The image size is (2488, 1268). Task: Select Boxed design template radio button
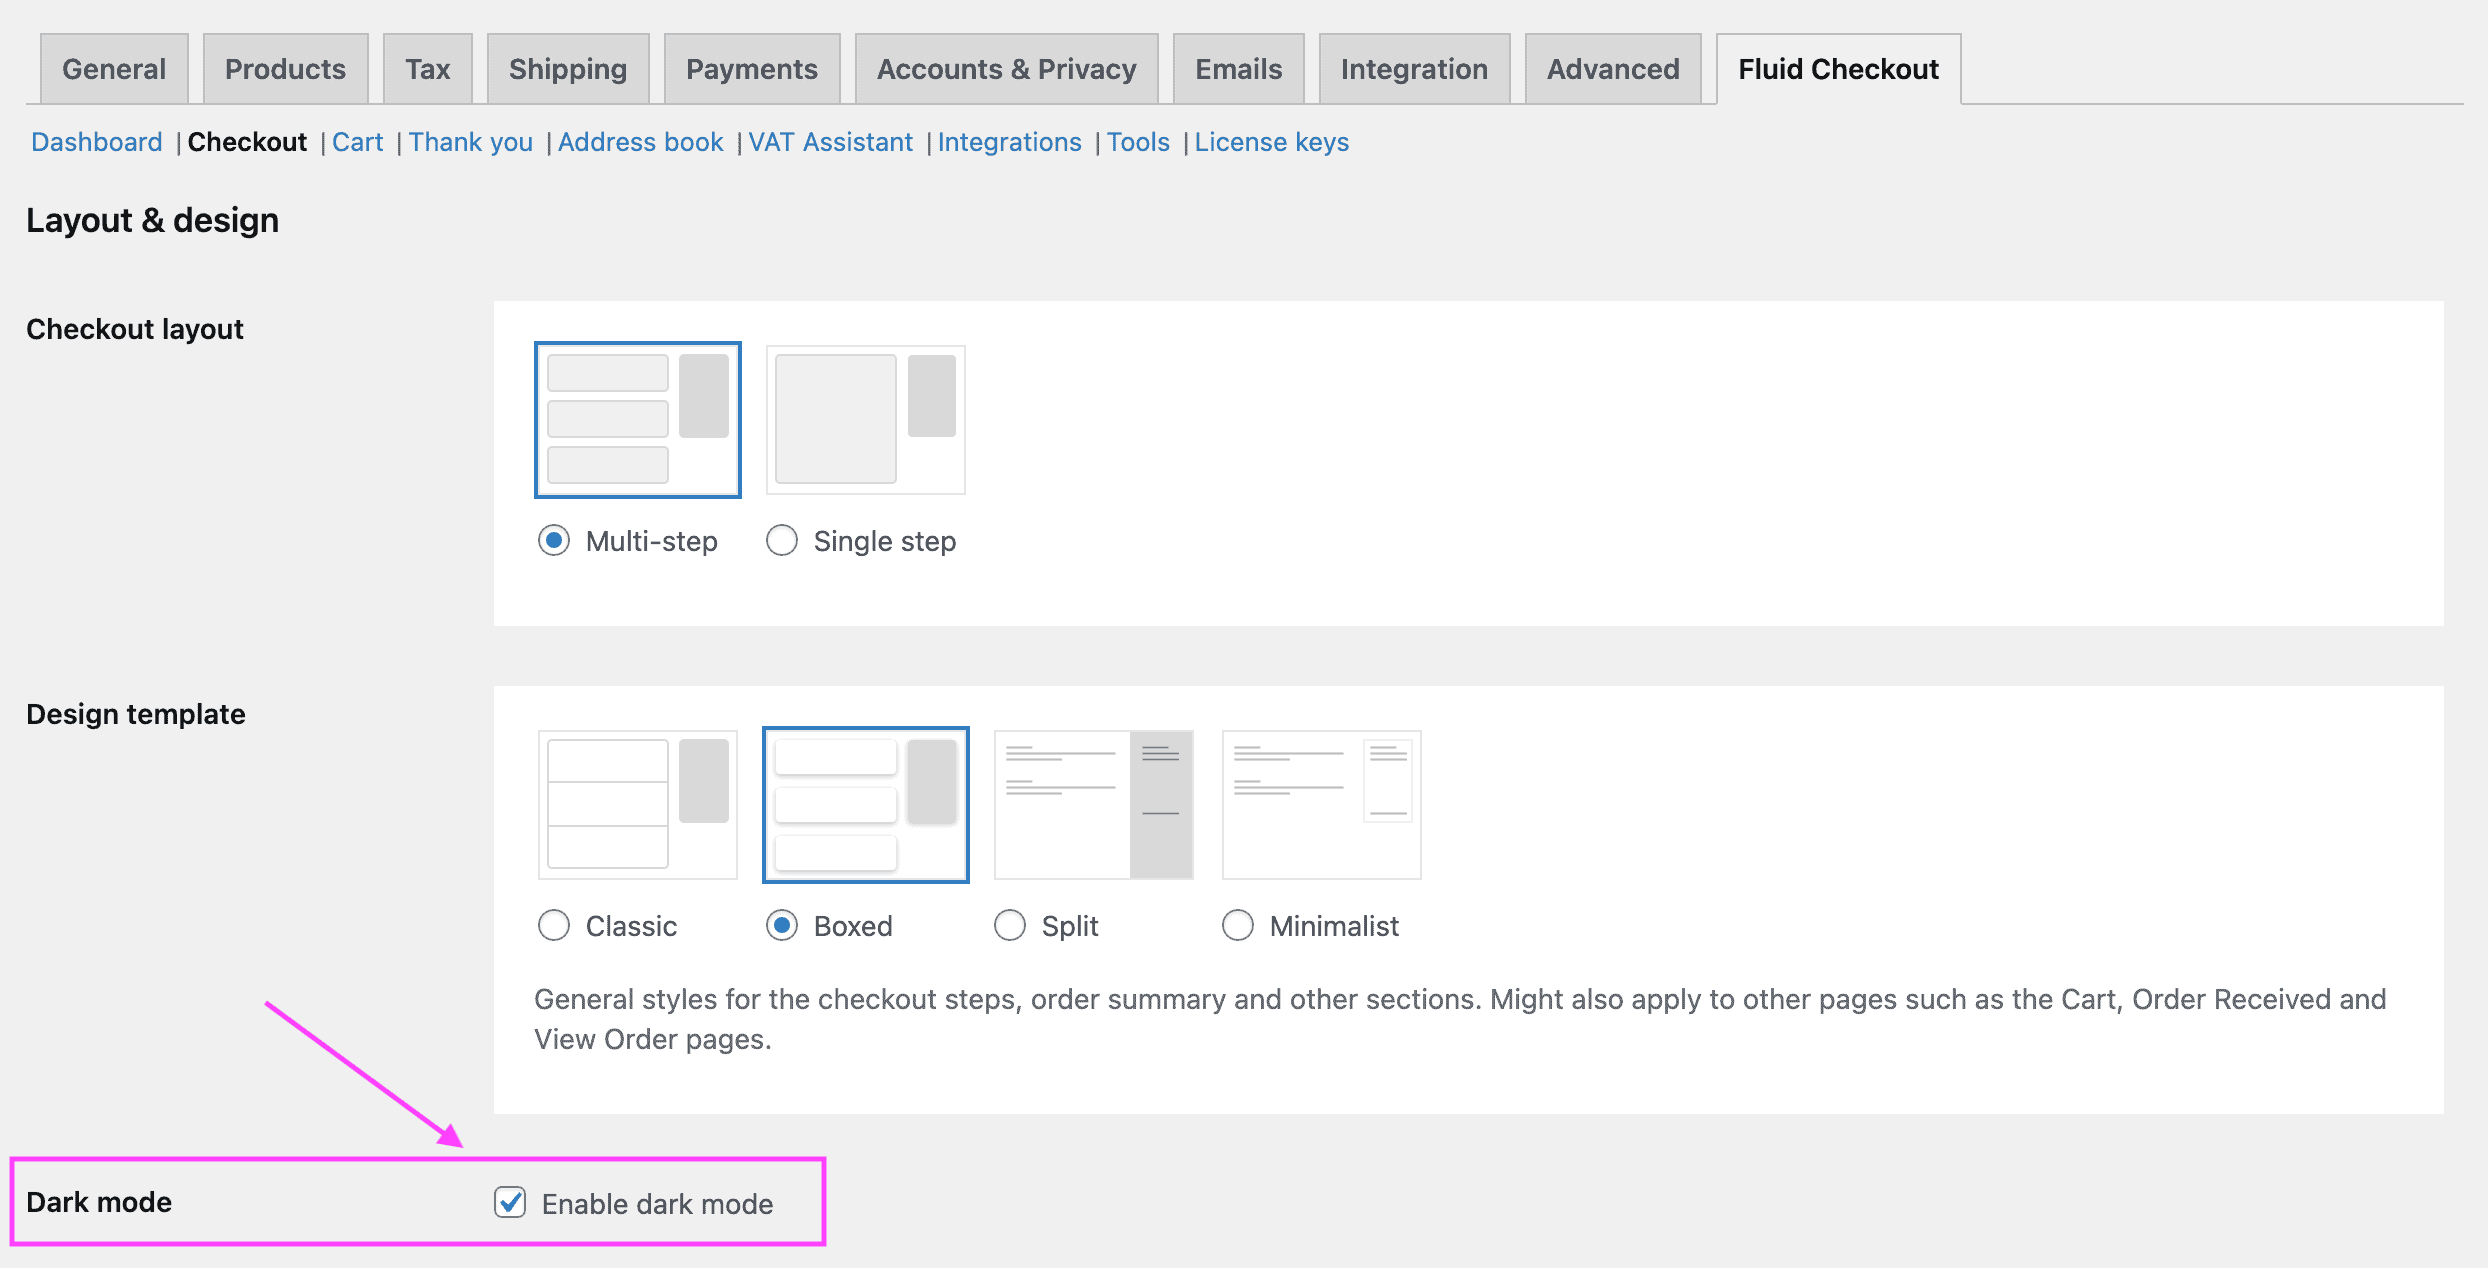click(782, 925)
